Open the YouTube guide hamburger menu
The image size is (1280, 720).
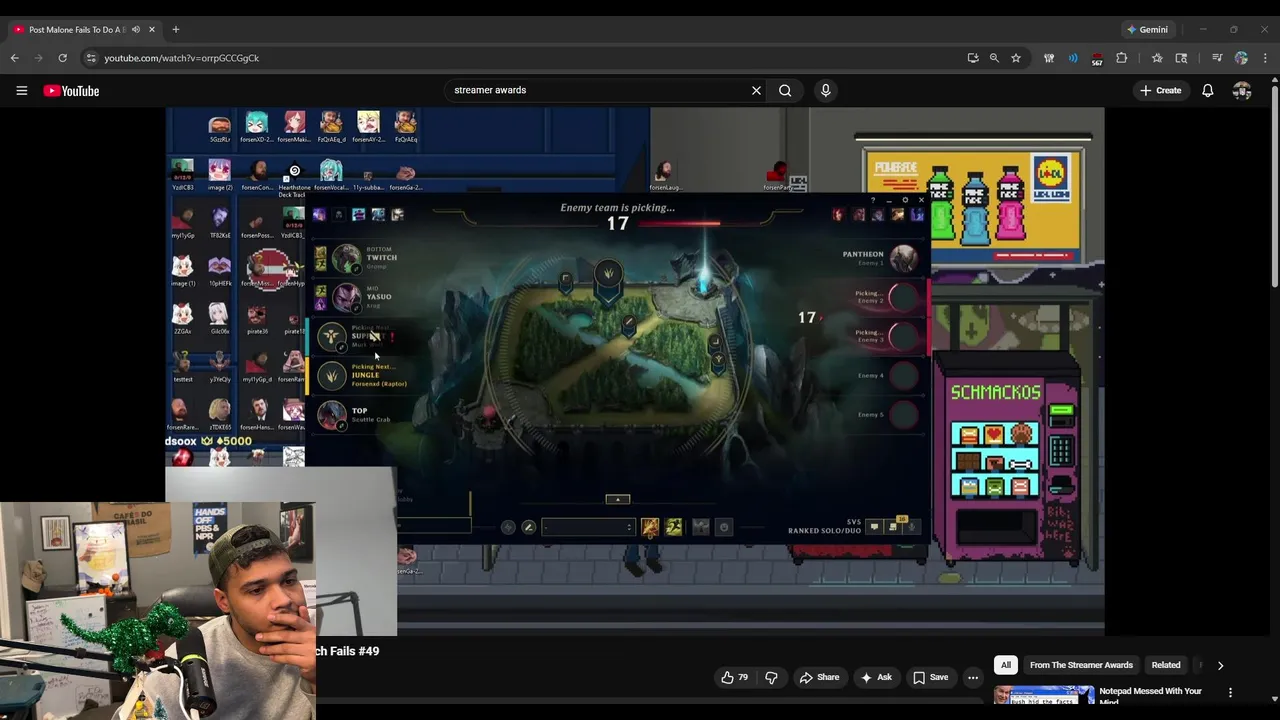(x=21, y=90)
